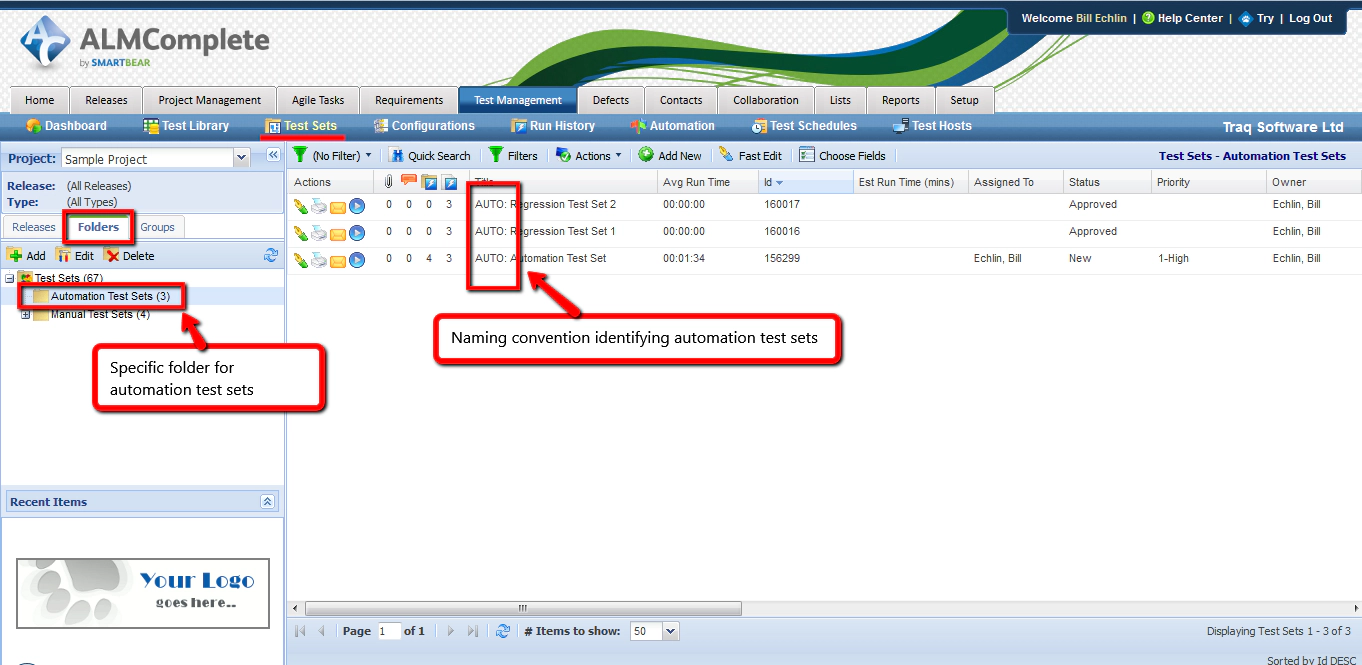Click the Page number input field
This screenshot has width=1362, height=665.
click(x=388, y=631)
